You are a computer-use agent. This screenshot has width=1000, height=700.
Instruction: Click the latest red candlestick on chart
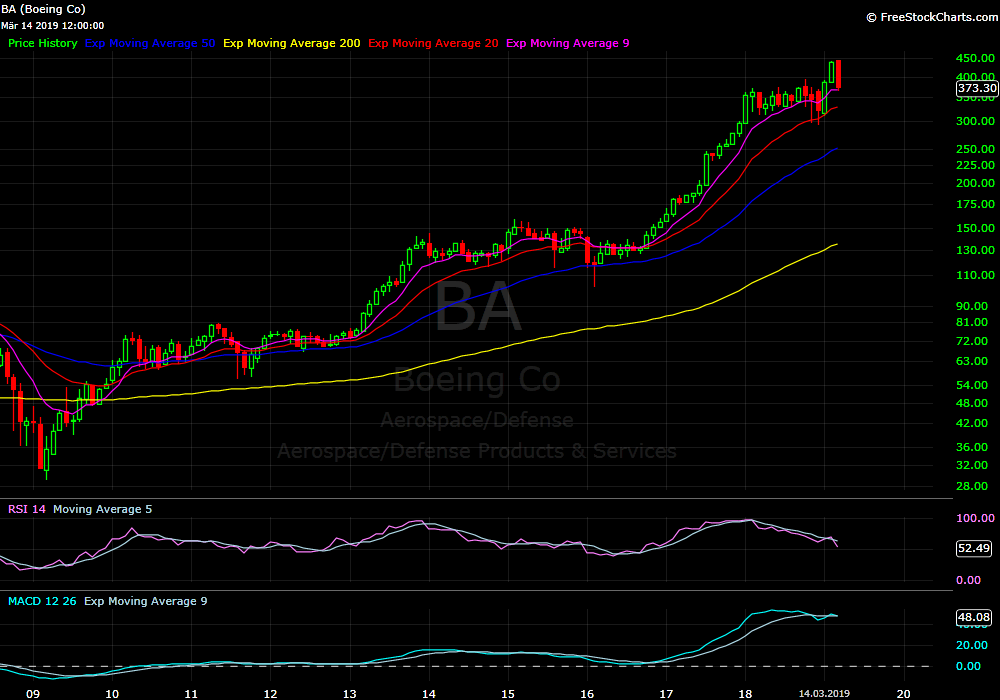[839, 75]
